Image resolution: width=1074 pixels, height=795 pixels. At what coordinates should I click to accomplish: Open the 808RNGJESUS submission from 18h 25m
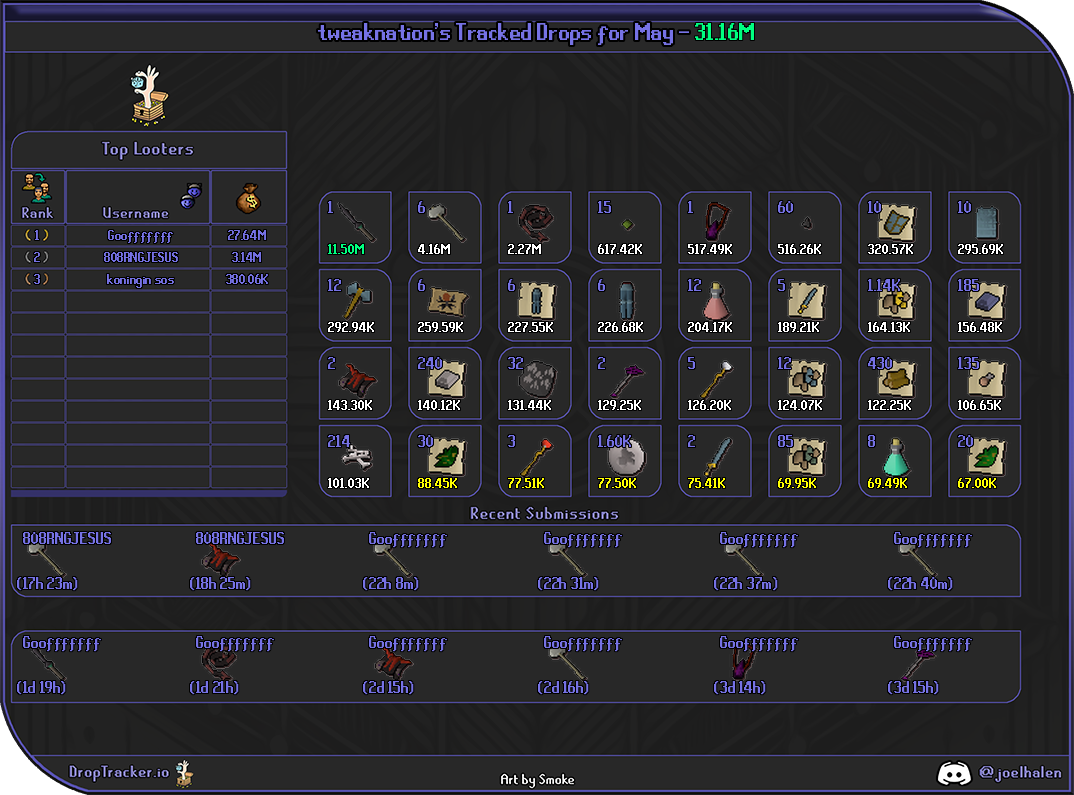[x=238, y=561]
